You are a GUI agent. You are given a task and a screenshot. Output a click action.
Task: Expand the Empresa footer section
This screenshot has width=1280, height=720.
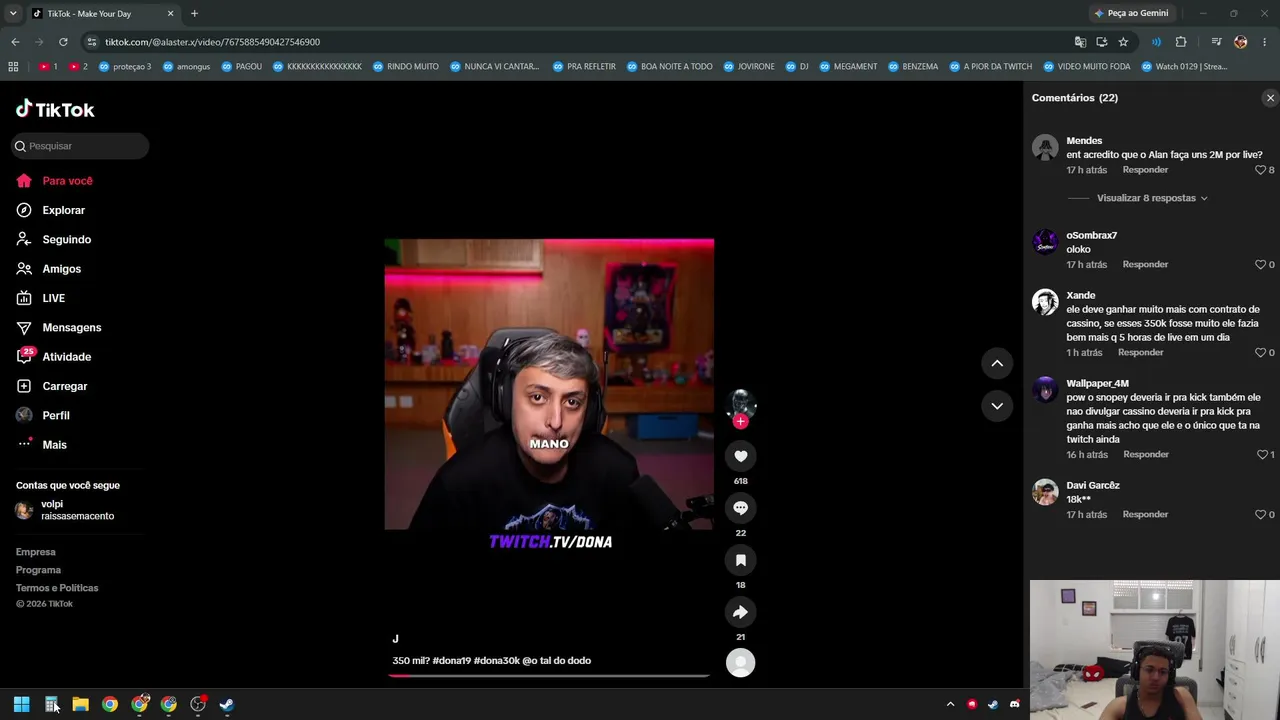pos(36,552)
